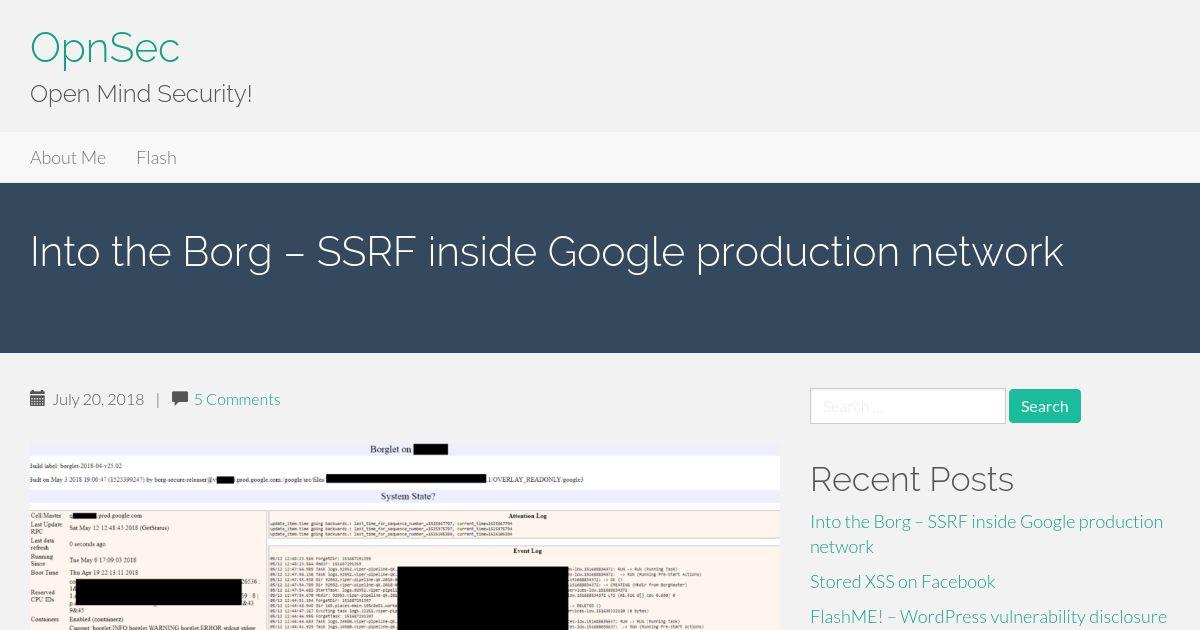Open the About Me menu item
The image size is (1200, 630).
68,157
